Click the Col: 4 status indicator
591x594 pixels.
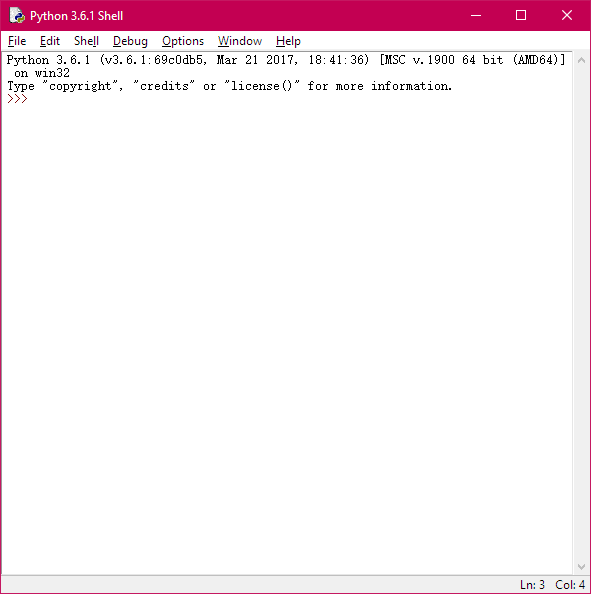tap(570, 585)
